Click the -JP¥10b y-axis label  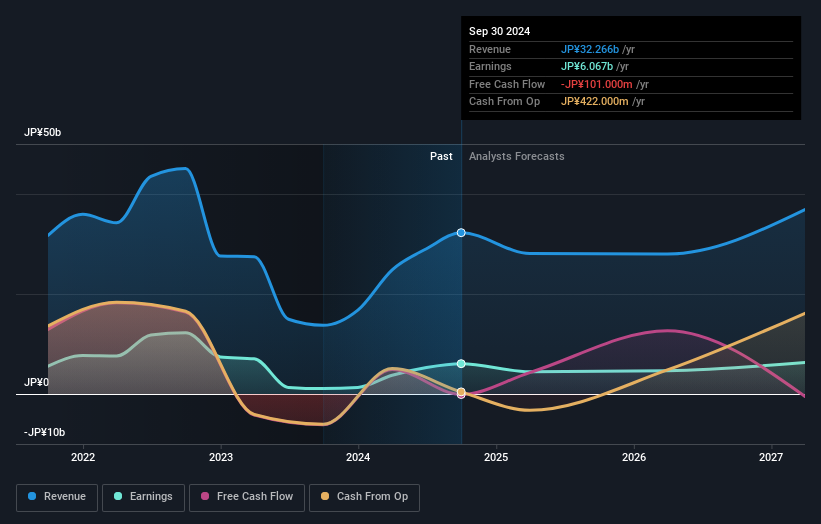point(45,432)
